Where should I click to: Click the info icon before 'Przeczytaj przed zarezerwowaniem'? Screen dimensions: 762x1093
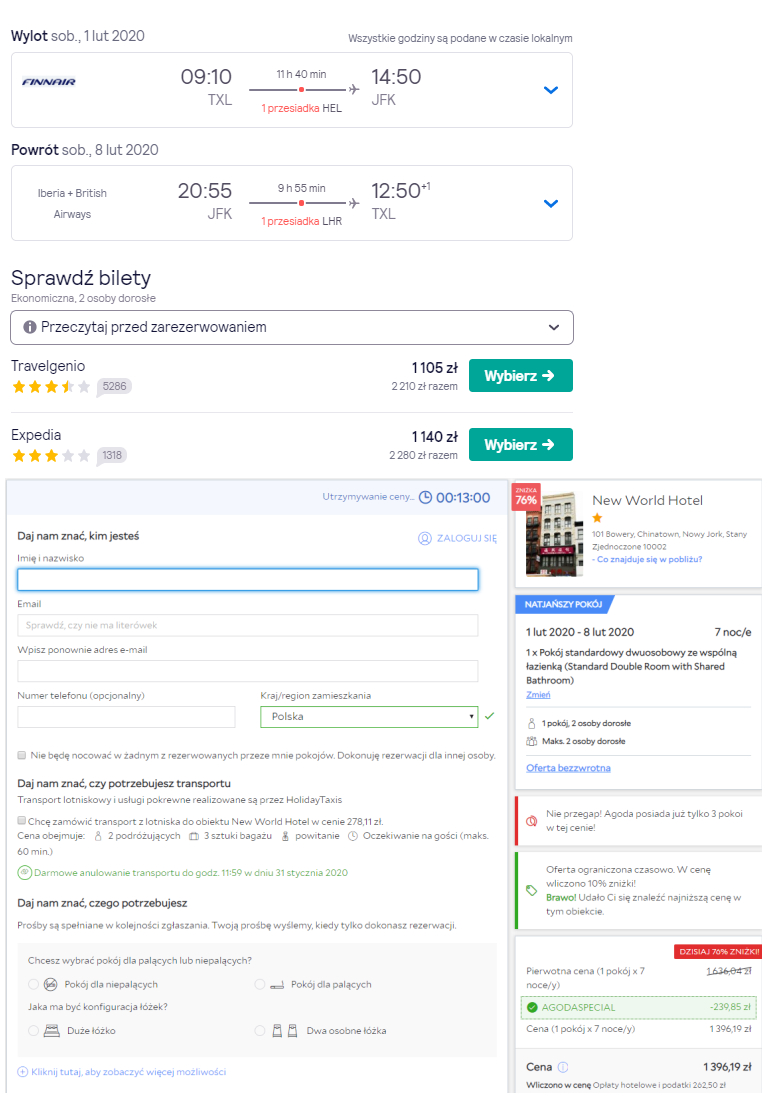pos(30,328)
